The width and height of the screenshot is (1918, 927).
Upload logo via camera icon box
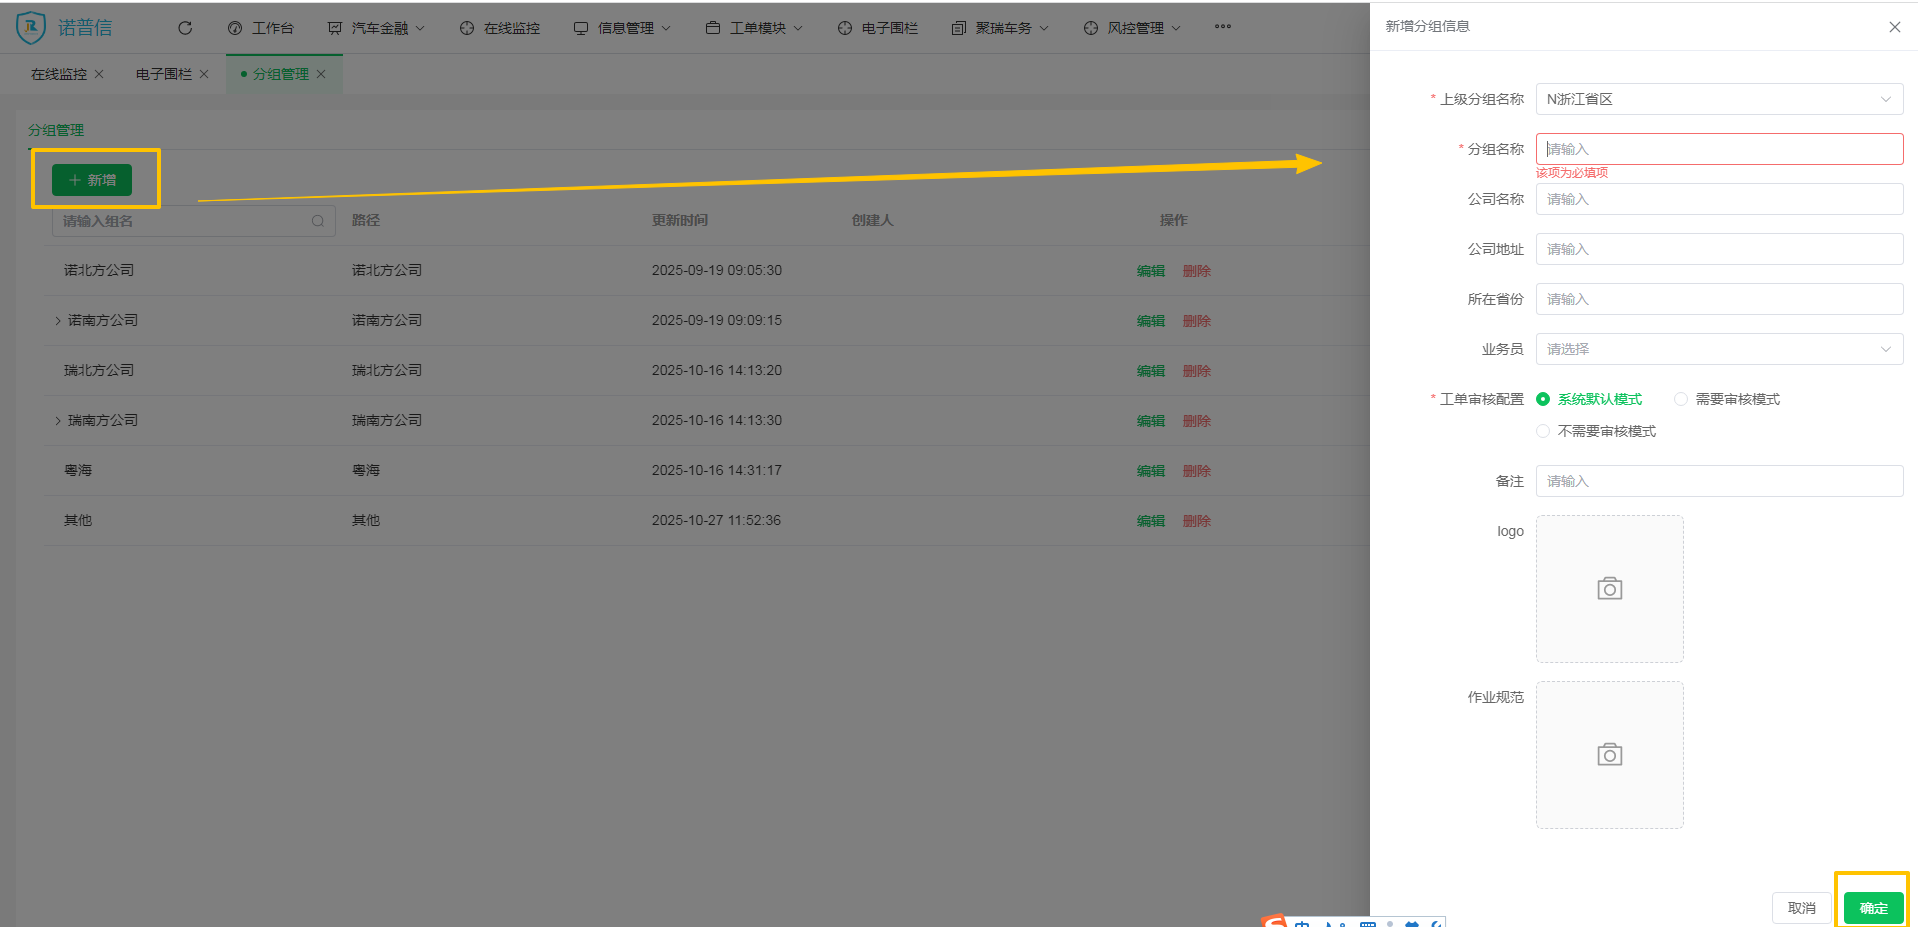click(x=1609, y=589)
